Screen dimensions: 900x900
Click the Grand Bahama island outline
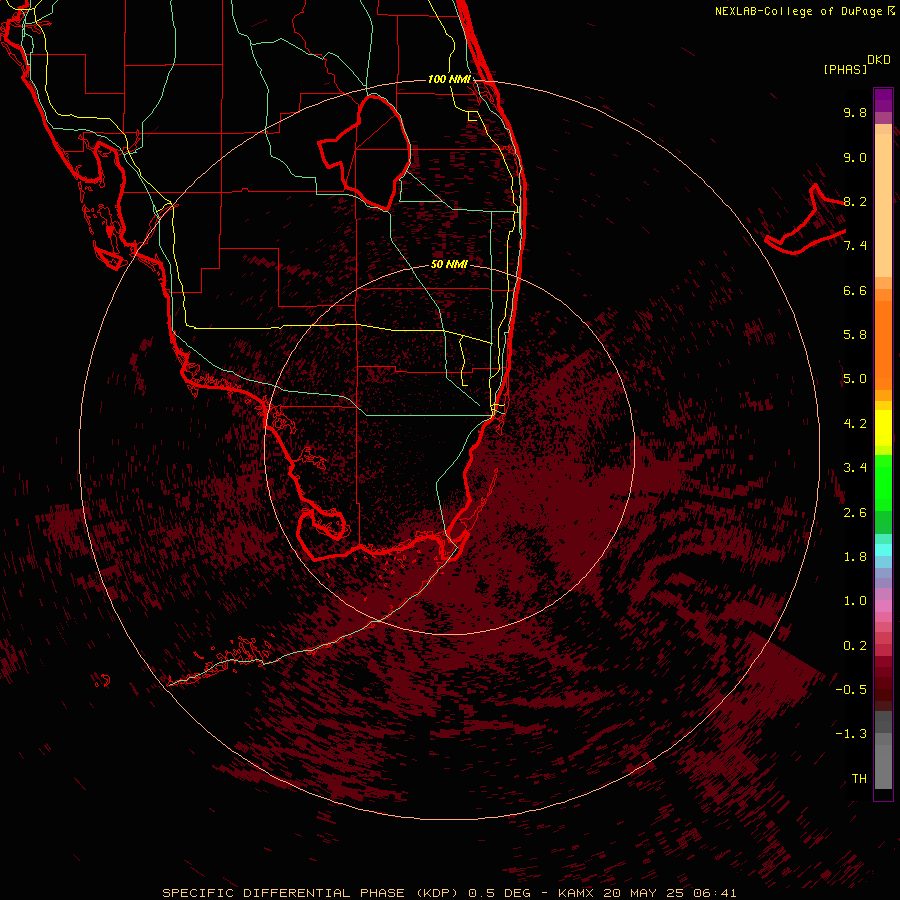(x=805, y=221)
